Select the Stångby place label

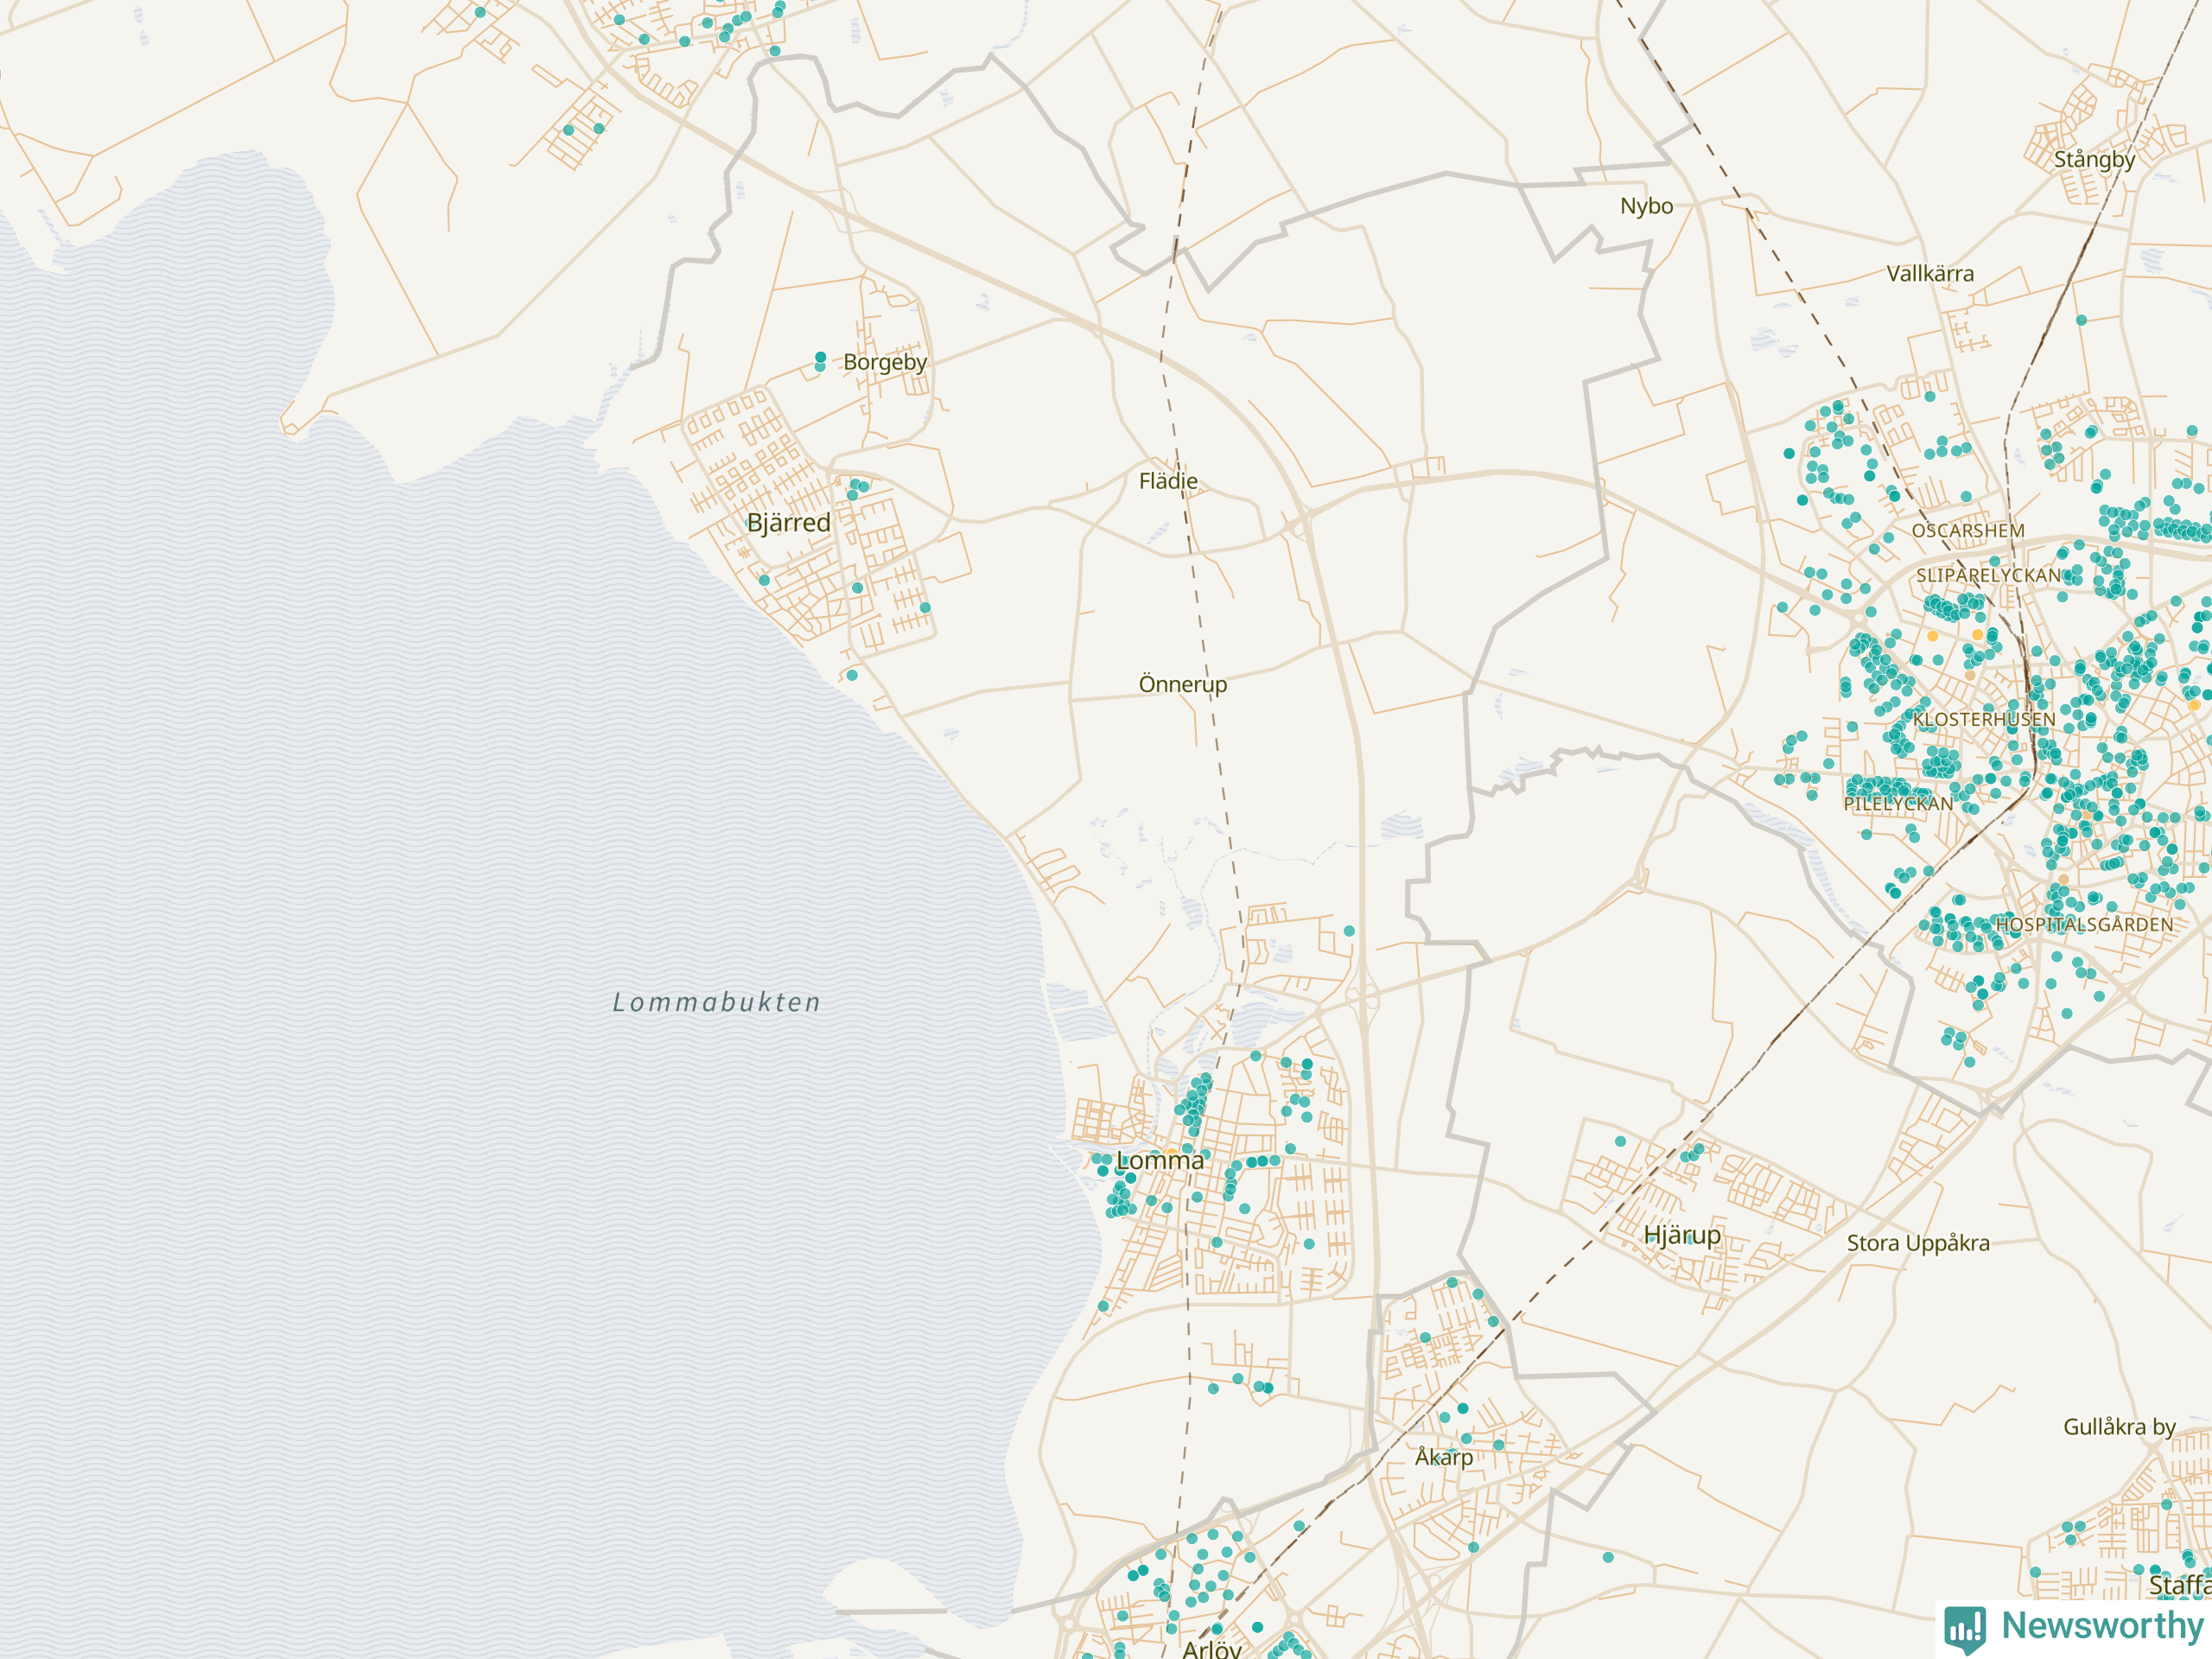[x=2094, y=160]
